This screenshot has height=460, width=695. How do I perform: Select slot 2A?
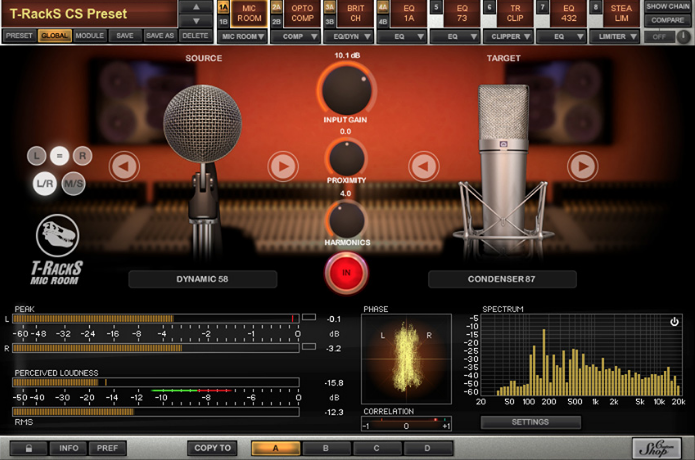[277, 7]
